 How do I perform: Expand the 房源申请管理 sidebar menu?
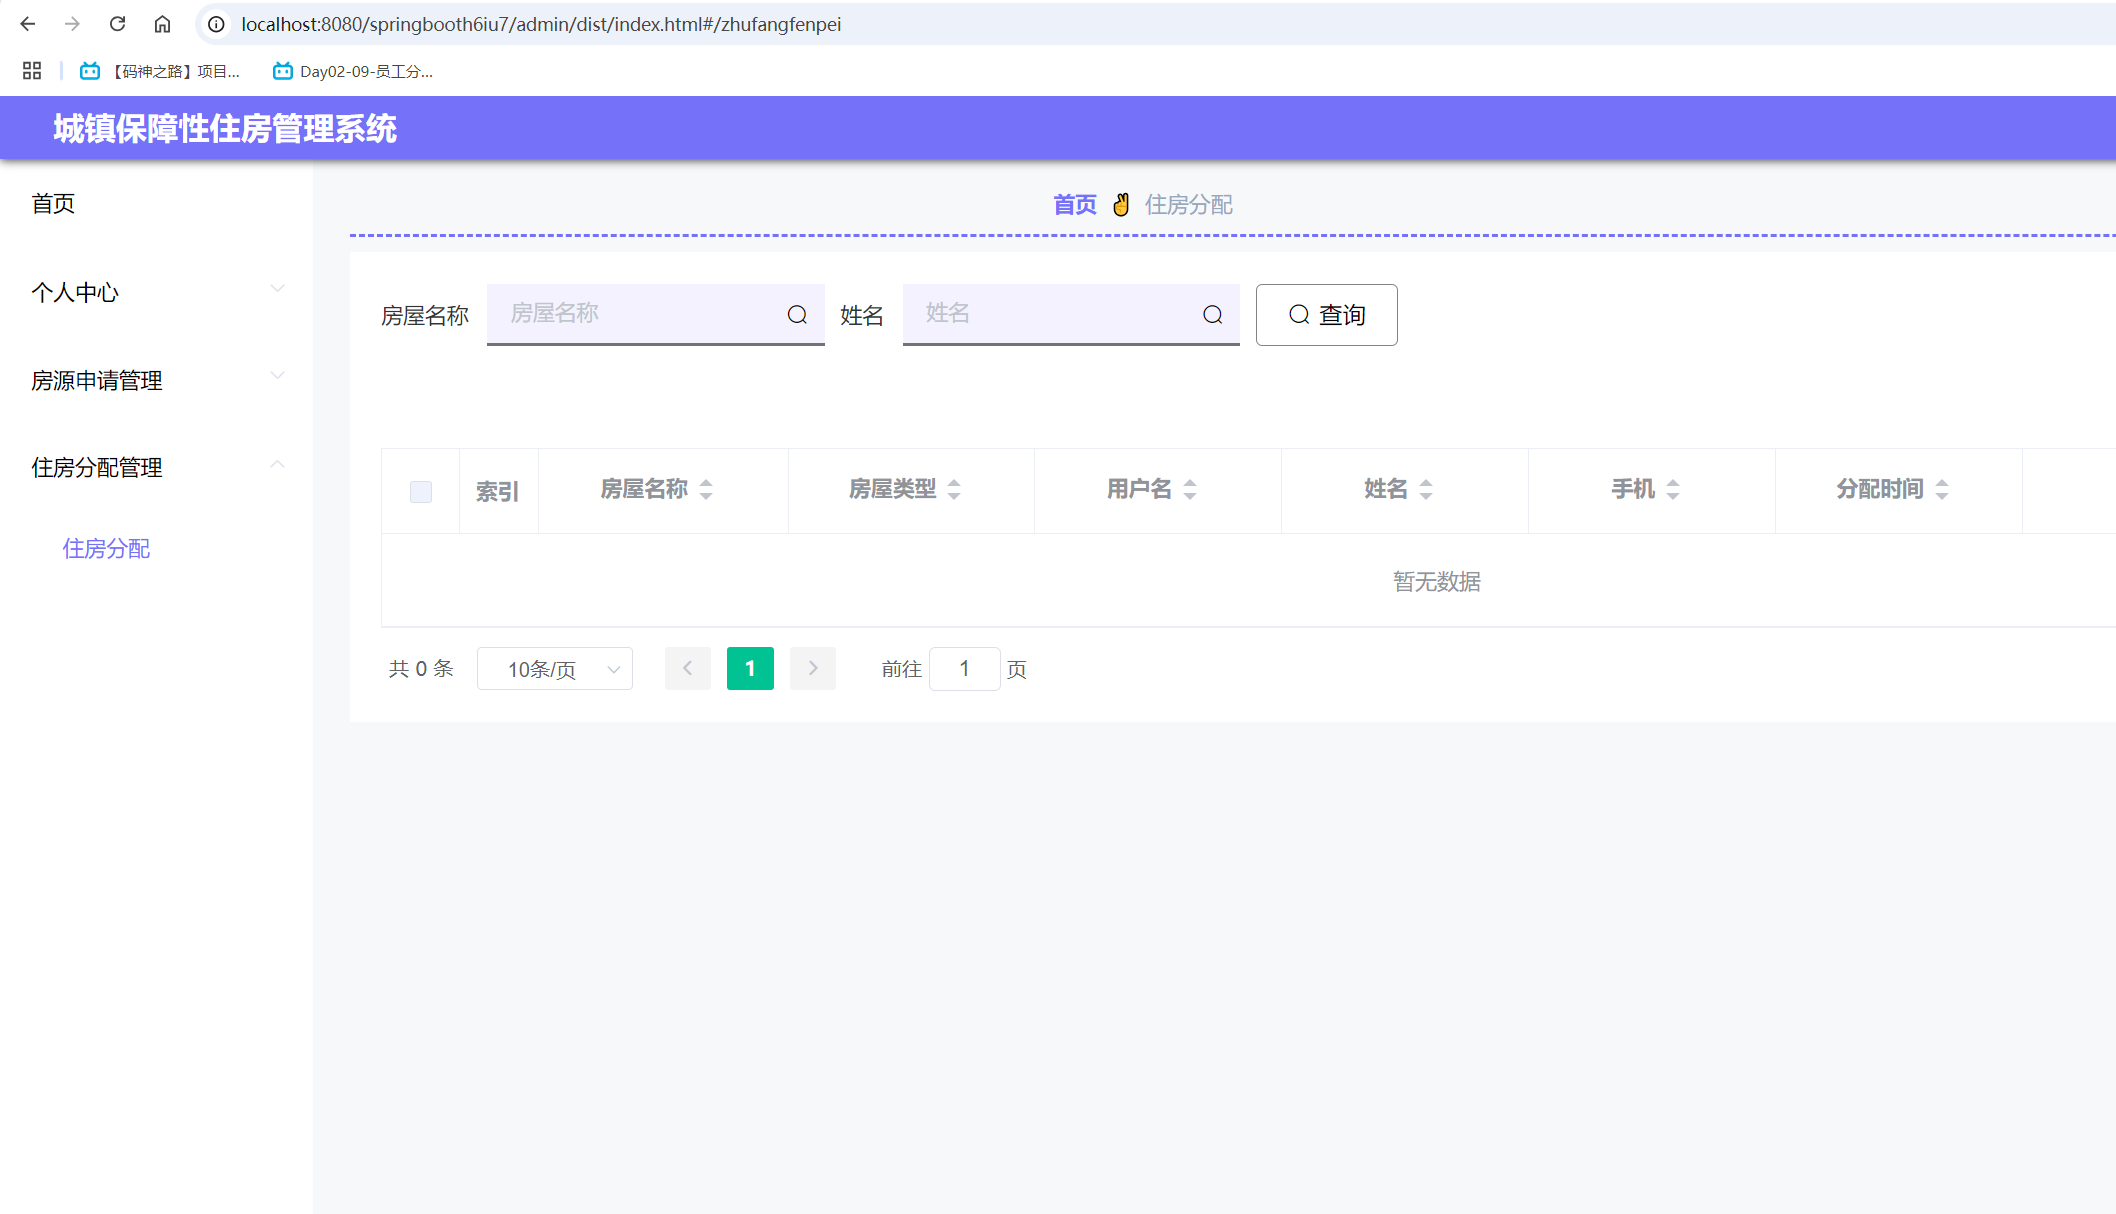[156, 380]
